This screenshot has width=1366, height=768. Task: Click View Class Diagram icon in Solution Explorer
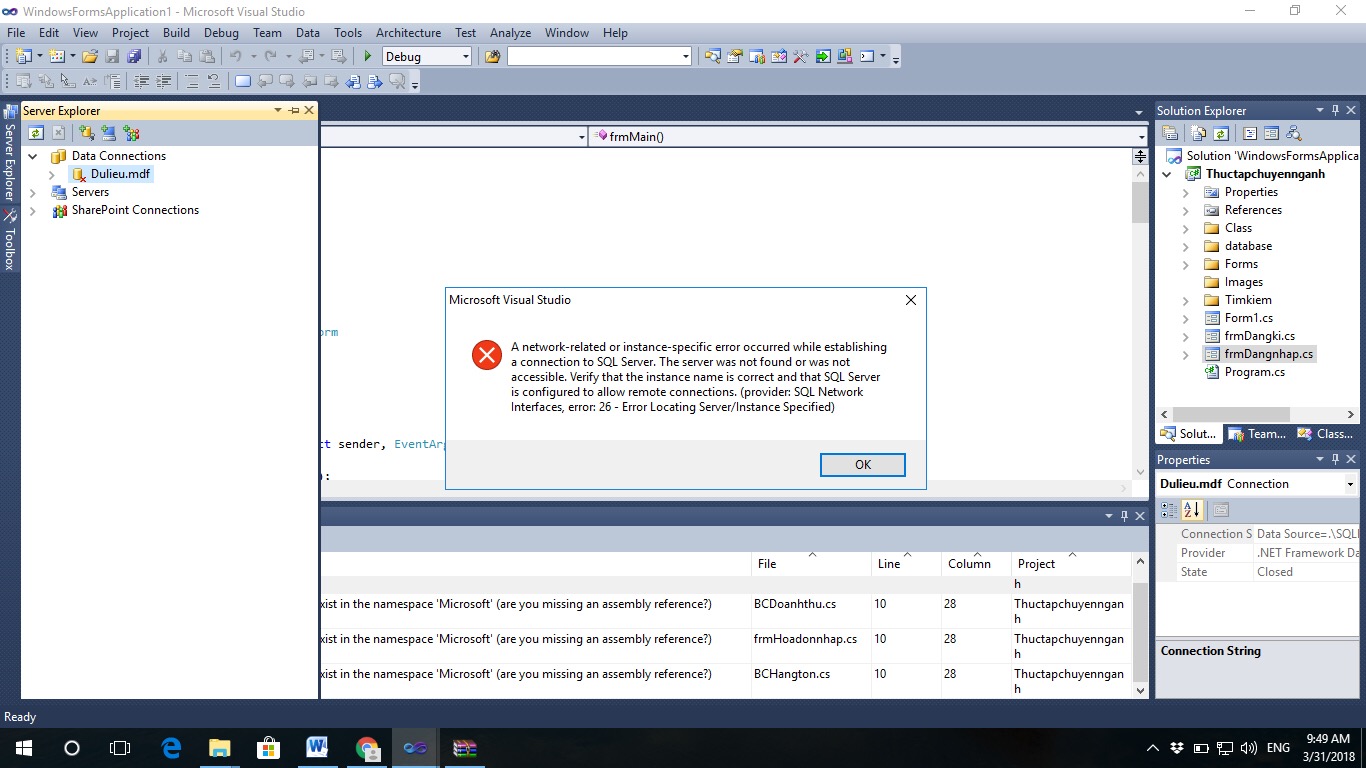click(x=1294, y=133)
